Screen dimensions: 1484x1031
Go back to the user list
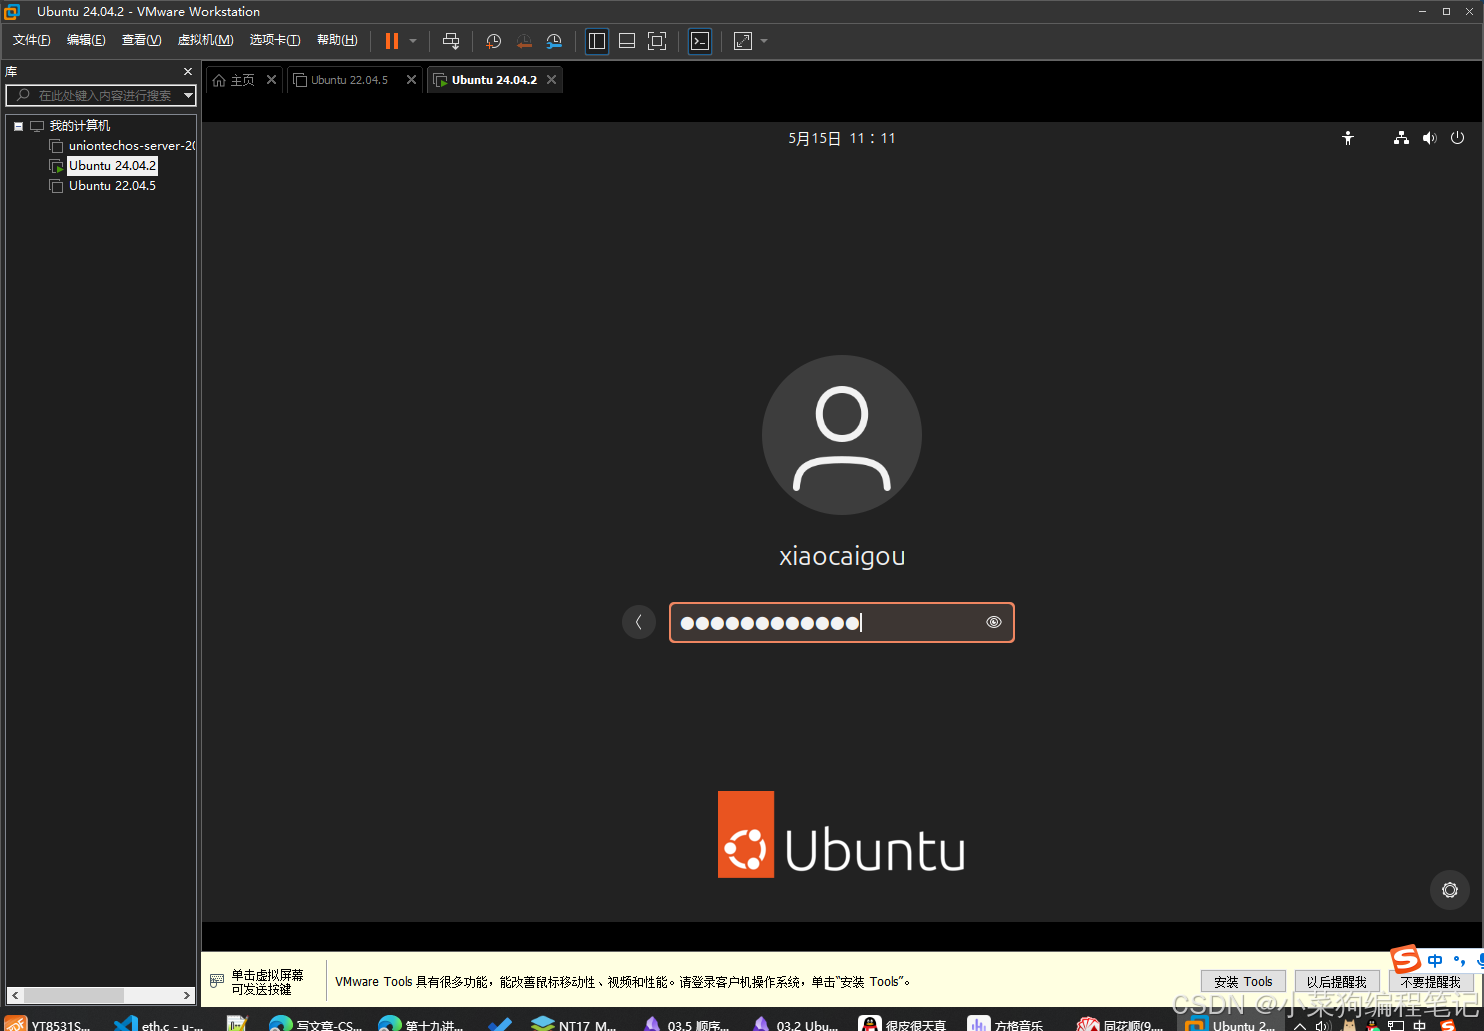(x=639, y=622)
